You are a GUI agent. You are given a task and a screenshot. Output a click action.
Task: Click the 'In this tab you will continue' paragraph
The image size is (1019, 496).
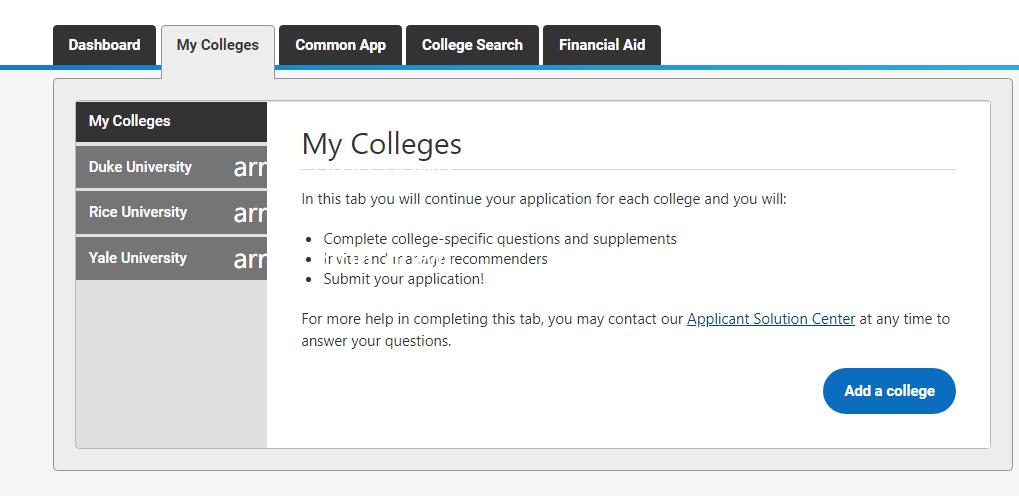544,199
